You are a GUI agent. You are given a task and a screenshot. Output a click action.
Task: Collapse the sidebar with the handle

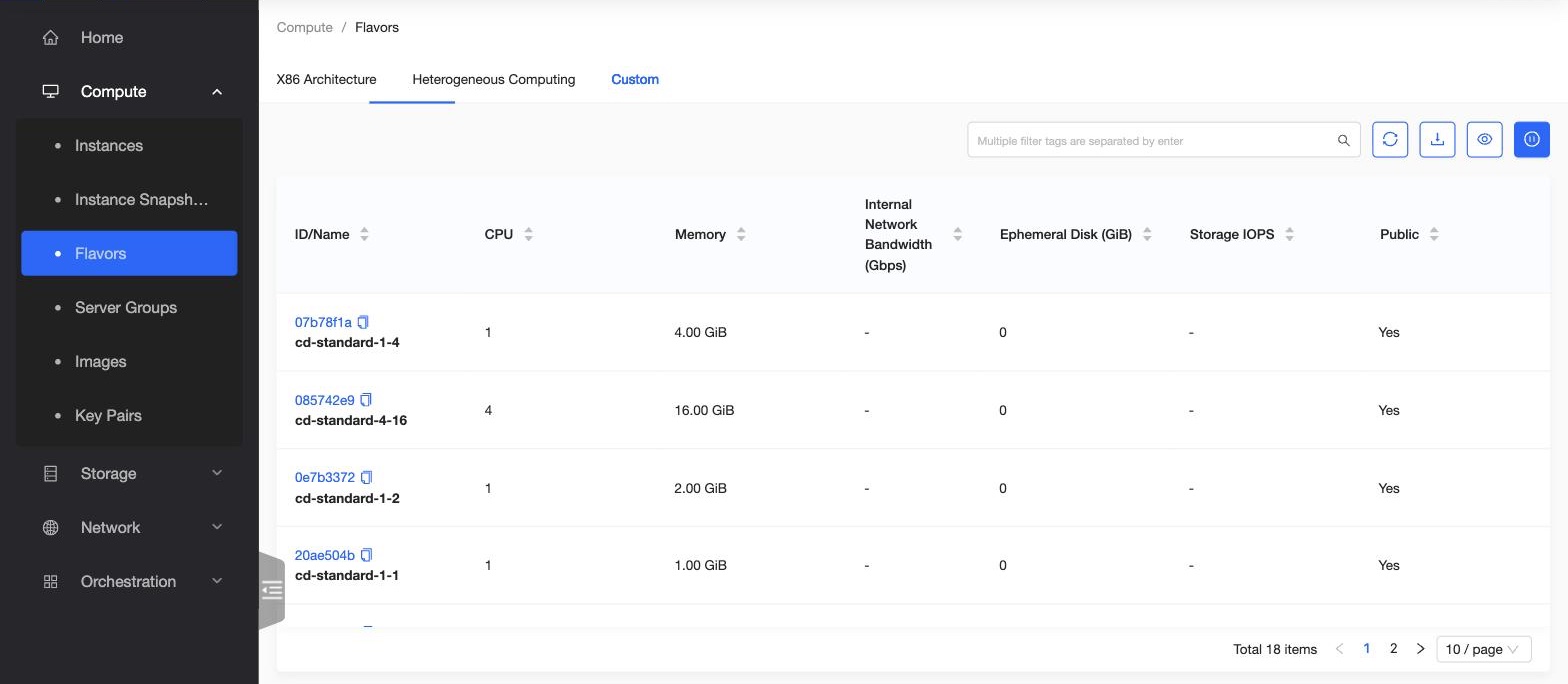pyautogui.click(x=271, y=590)
